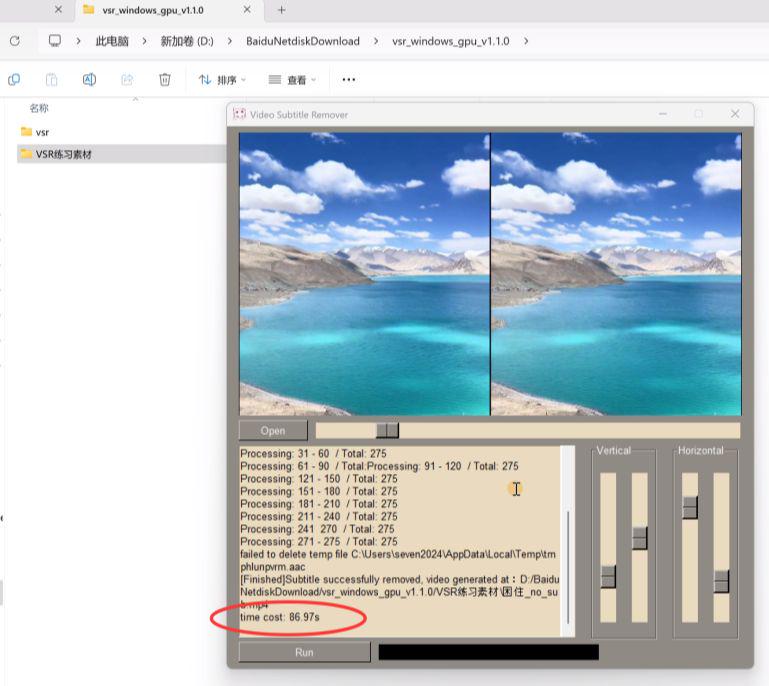
Task: Add a new Explorer tab with plus button
Action: point(282,10)
